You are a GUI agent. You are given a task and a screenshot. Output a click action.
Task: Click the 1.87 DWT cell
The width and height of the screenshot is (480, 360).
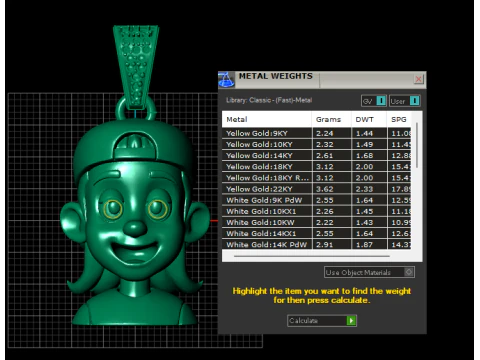369,244
